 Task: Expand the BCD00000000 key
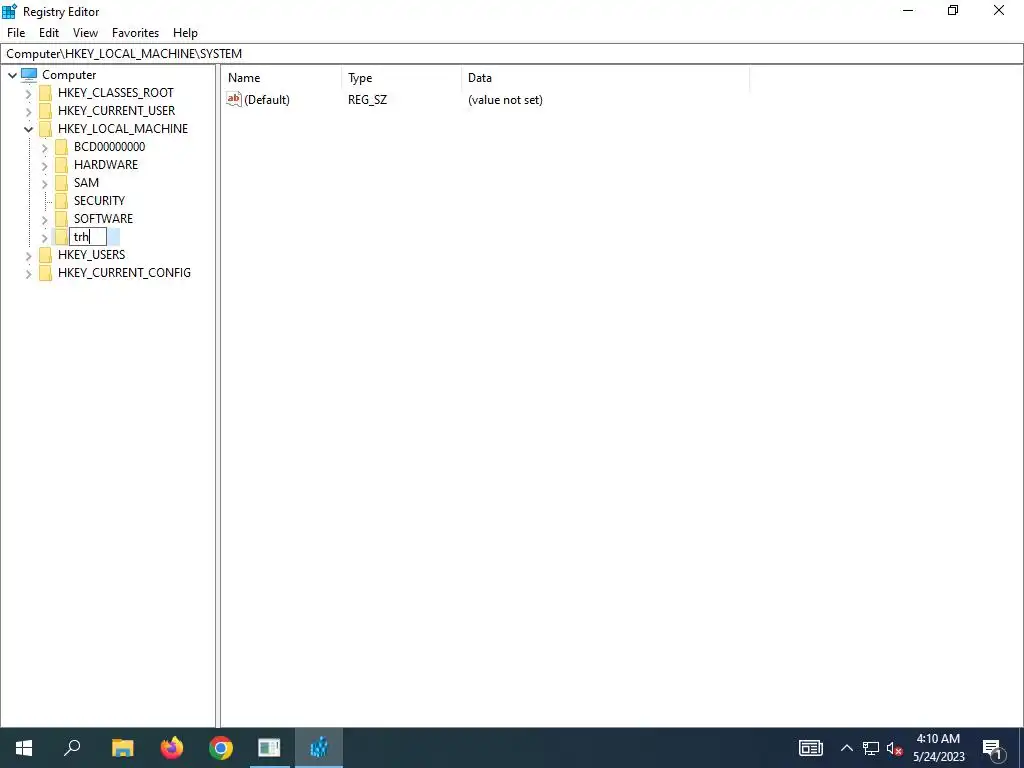pos(44,148)
